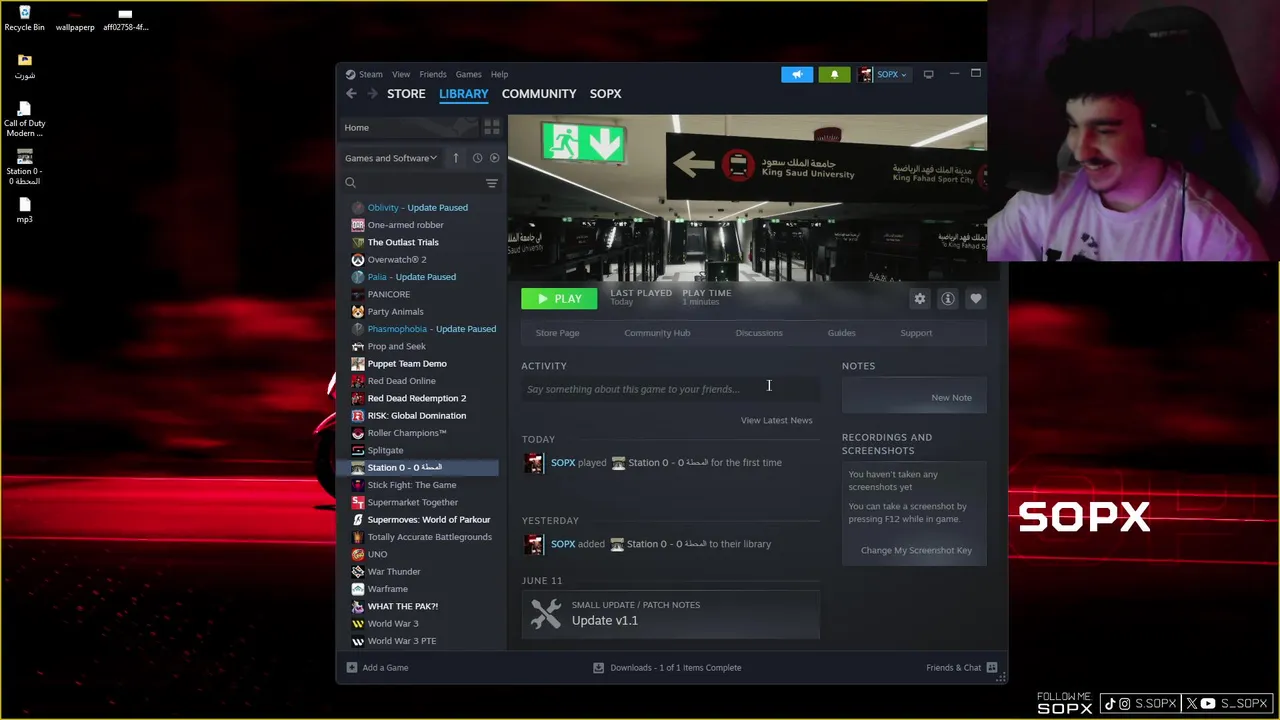Toggle ready-to-play filter icon
The image size is (1280, 720).
click(x=494, y=158)
